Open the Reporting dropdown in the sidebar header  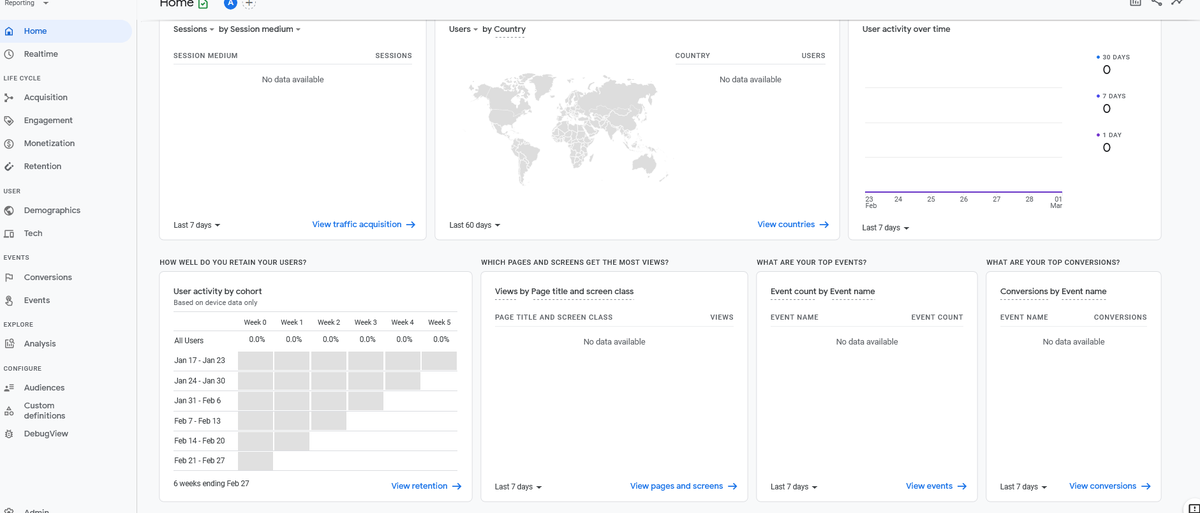coord(27,4)
